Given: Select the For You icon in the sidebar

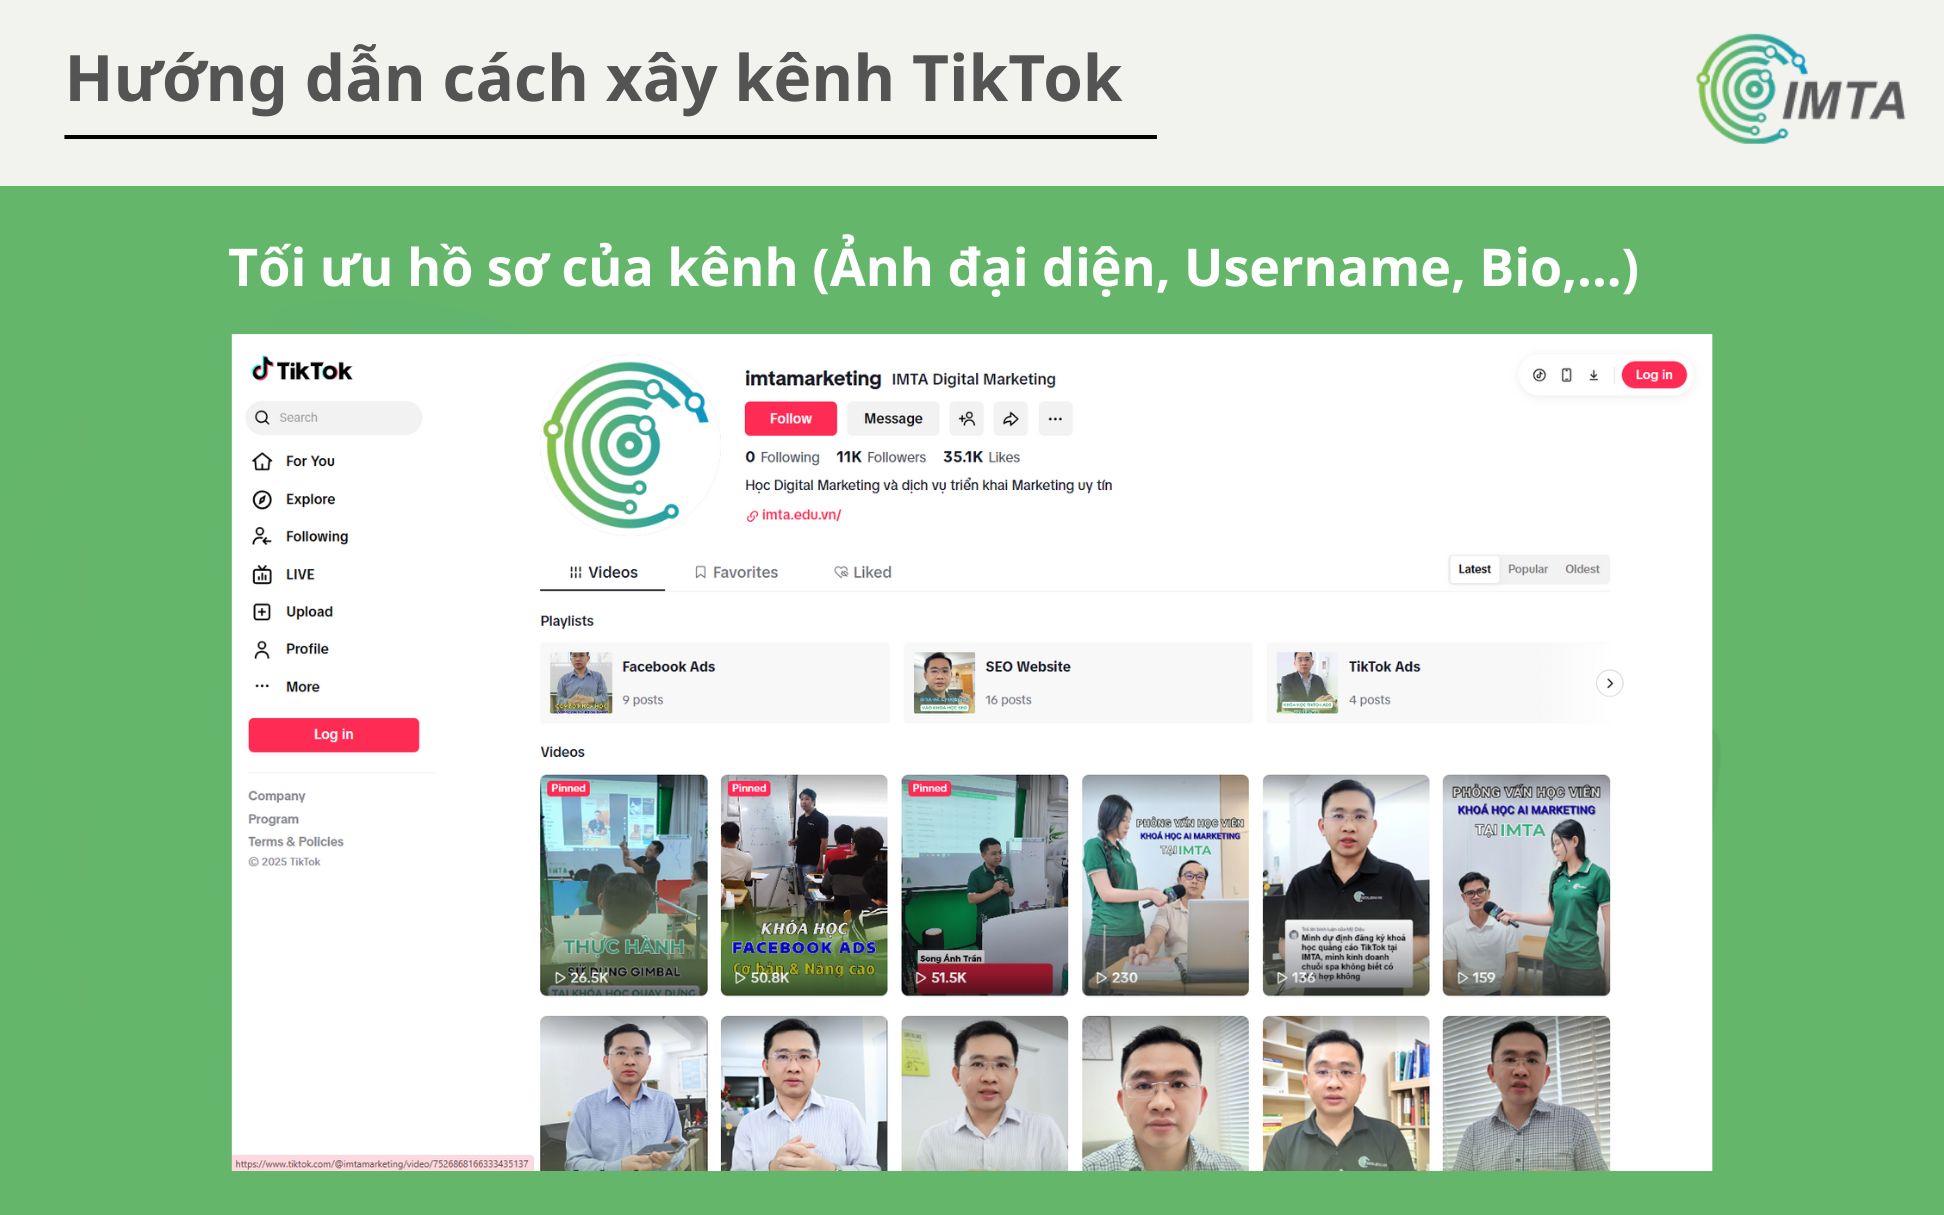Looking at the screenshot, I should click(x=262, y=461).
